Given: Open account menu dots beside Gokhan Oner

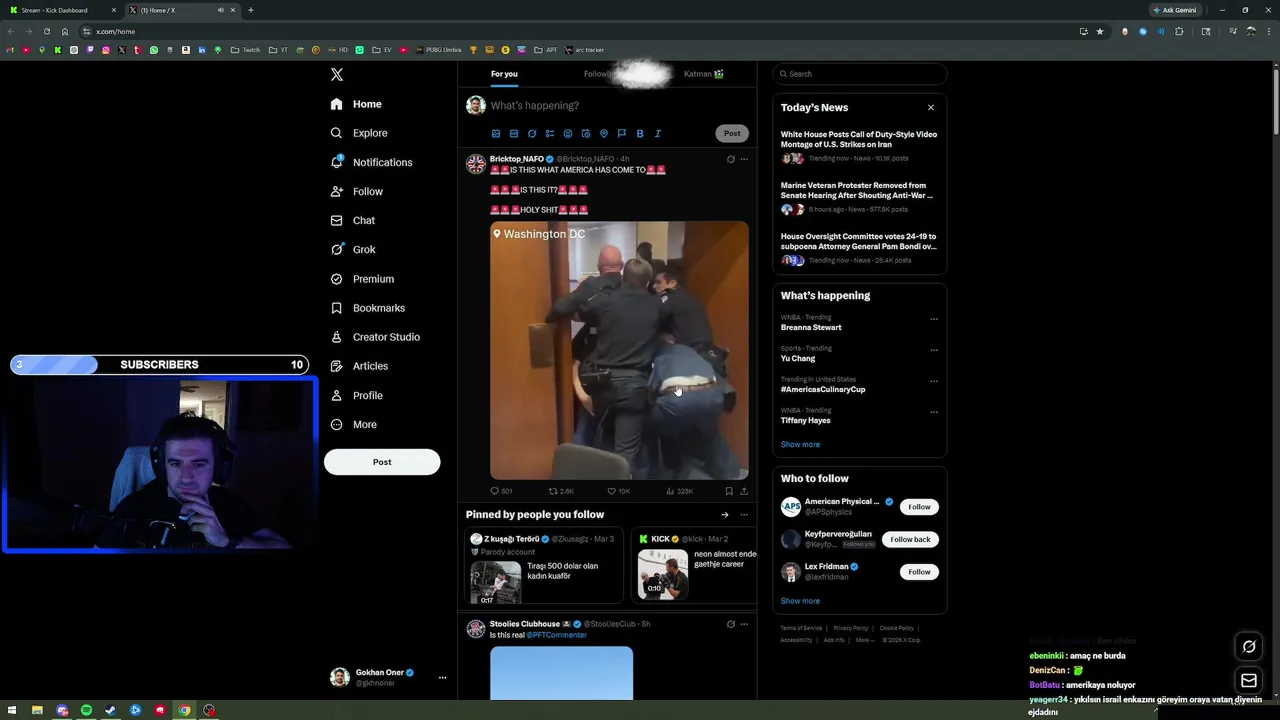Looking at the screenshot, I should (442, 677).
